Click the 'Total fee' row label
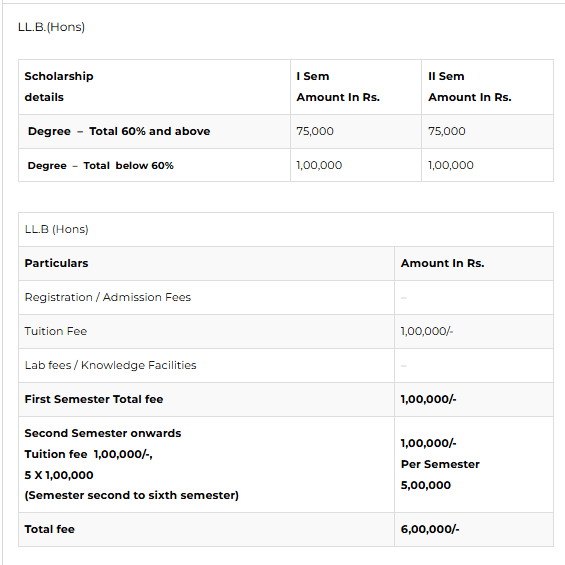Image resolution: width=565 pixels, height=565 pixels. (50, 529)
